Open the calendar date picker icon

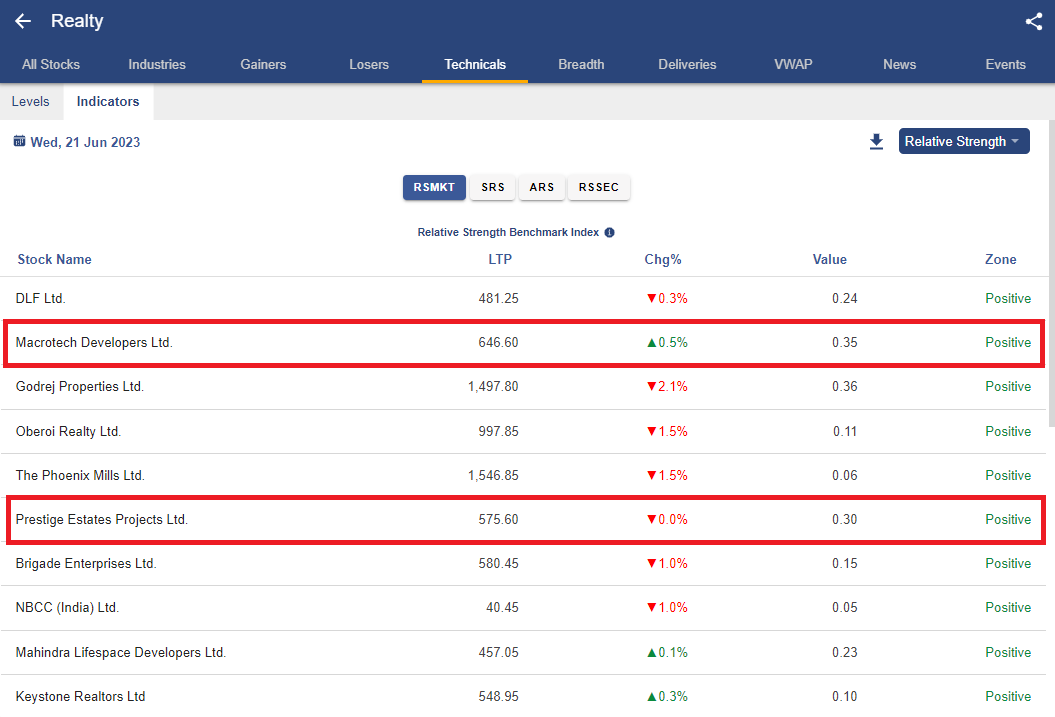(20, 141)
